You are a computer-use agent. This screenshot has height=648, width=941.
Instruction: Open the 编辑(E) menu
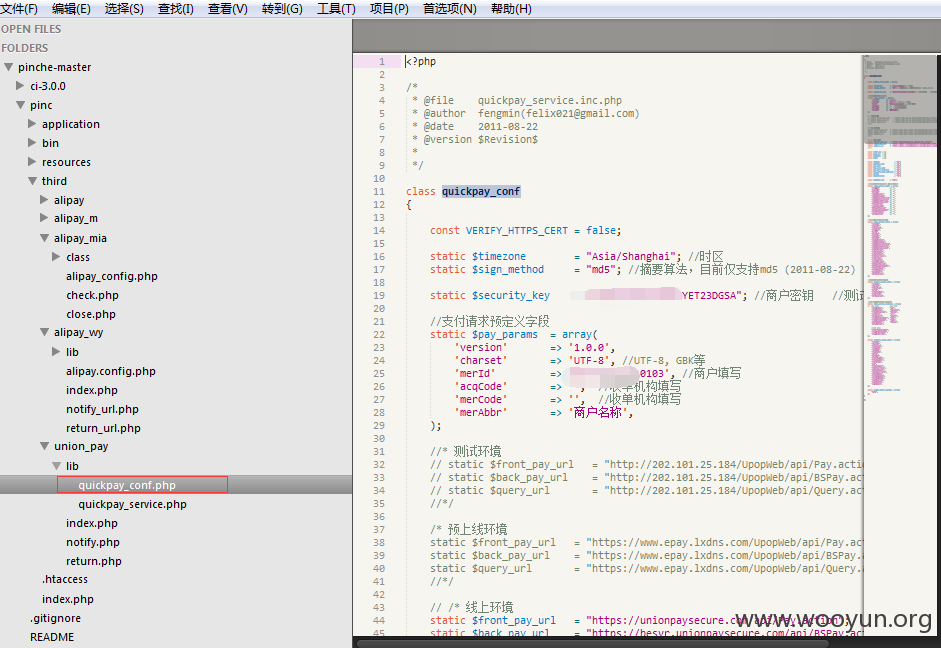71,9
